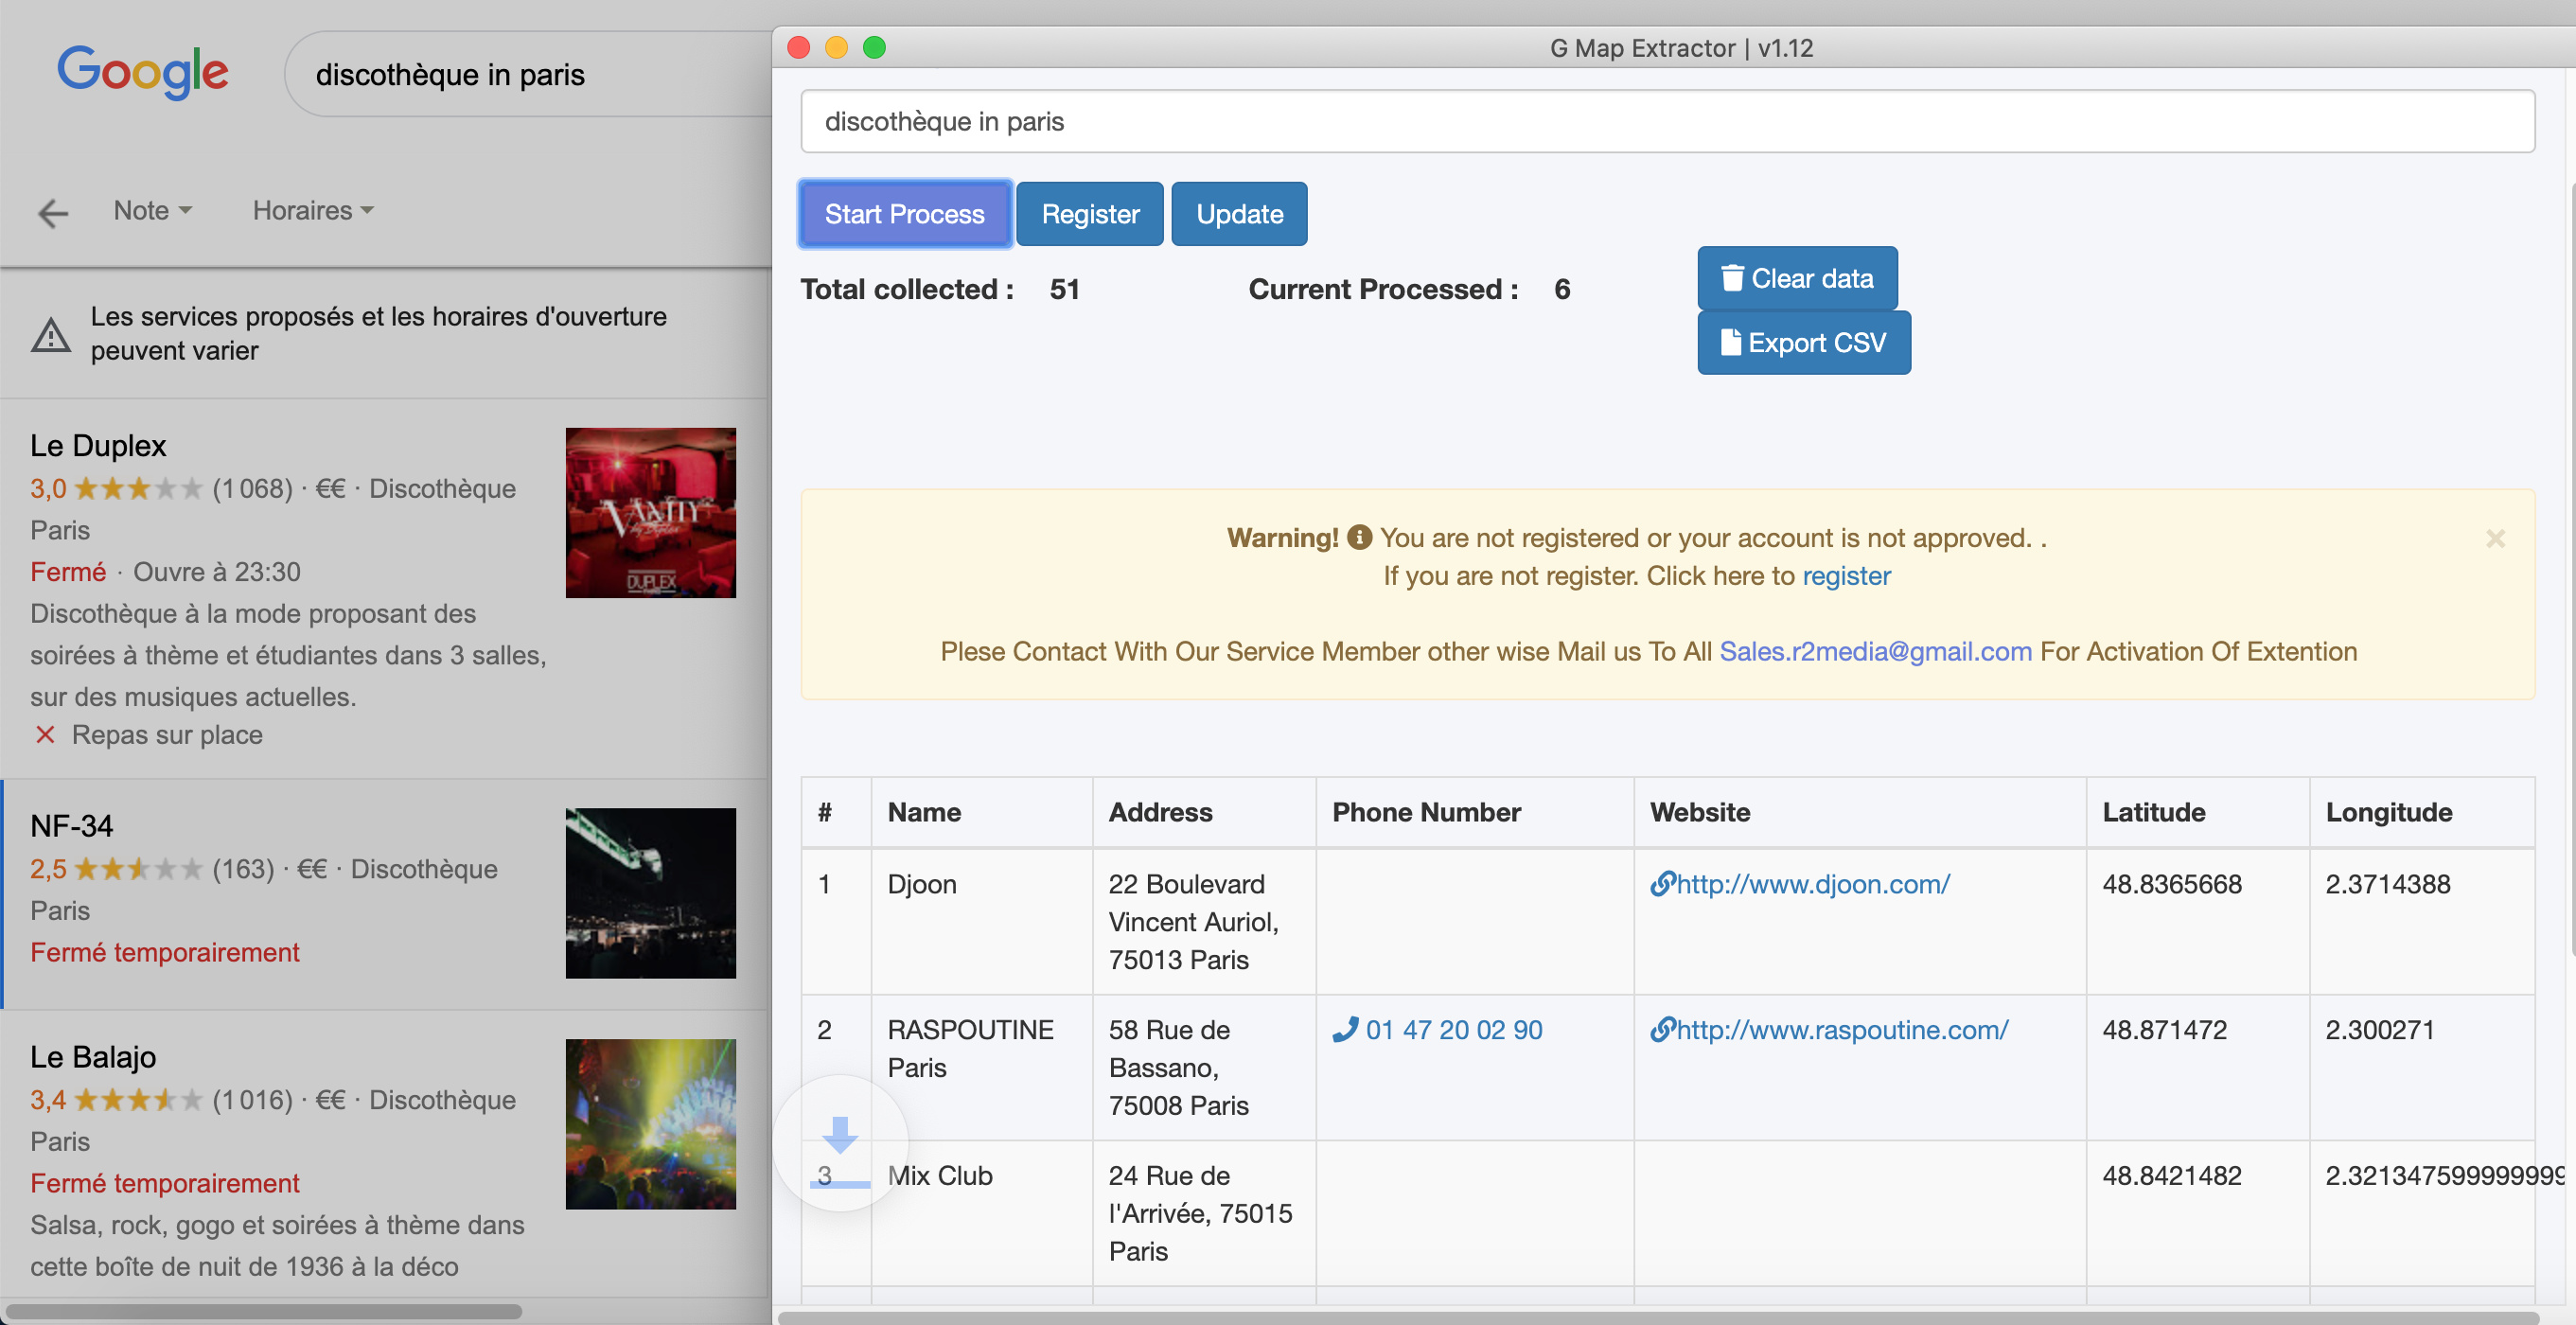Click the register link in warning
The height and width of the screenshot is (1325, 2576).
1846,576
